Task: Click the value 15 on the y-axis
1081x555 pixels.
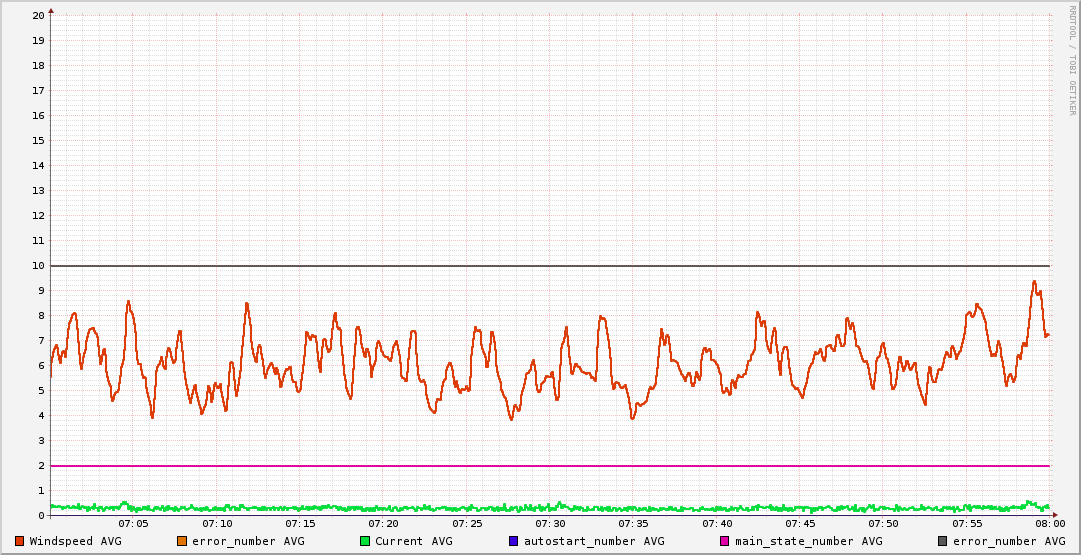Action: click(38, 141)
